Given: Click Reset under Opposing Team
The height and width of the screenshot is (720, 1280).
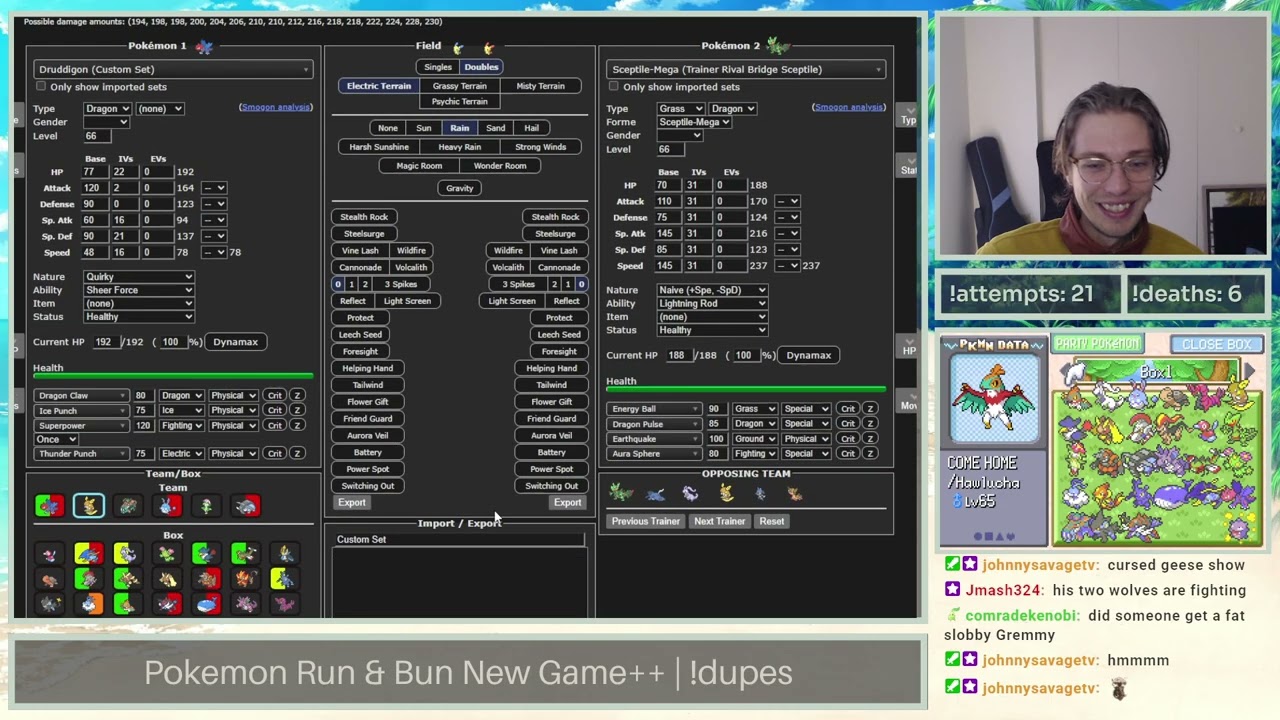Looking at the screenshot, I should tap(771, 521).
